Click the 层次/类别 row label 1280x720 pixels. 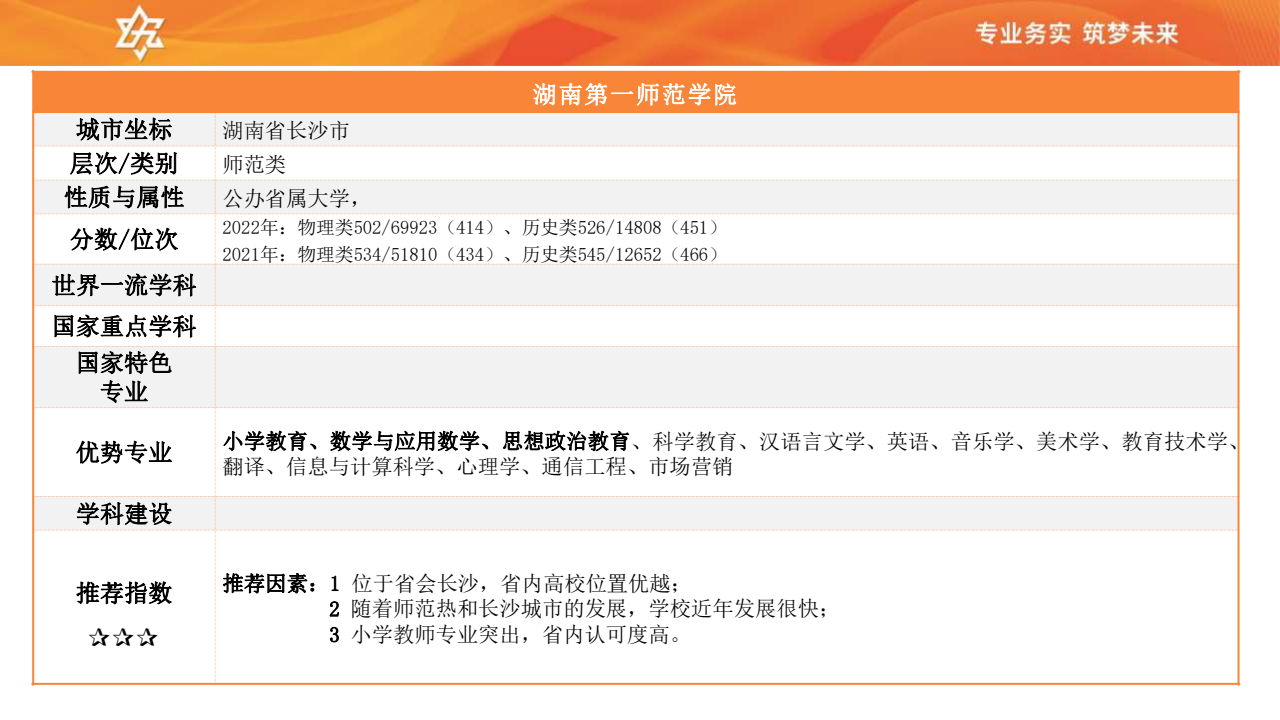[124, 164]
